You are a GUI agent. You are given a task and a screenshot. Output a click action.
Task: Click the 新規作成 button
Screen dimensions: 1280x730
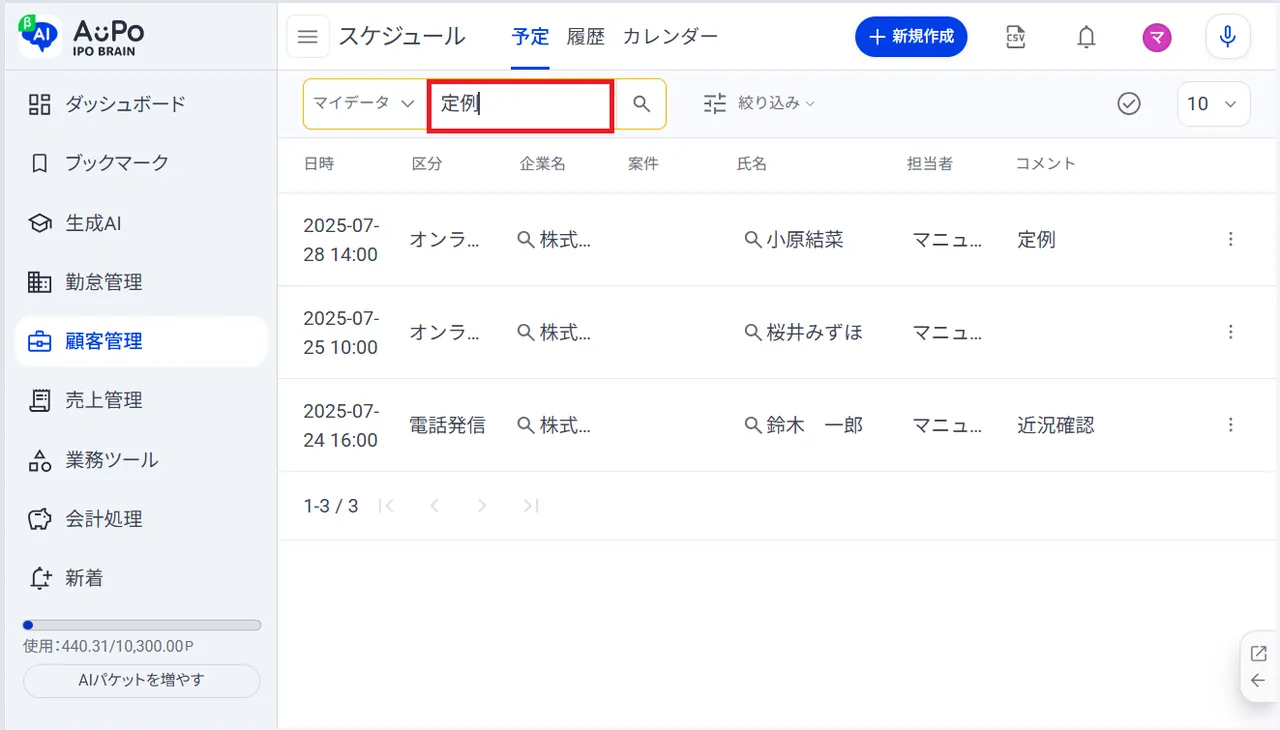click(911, 37)
